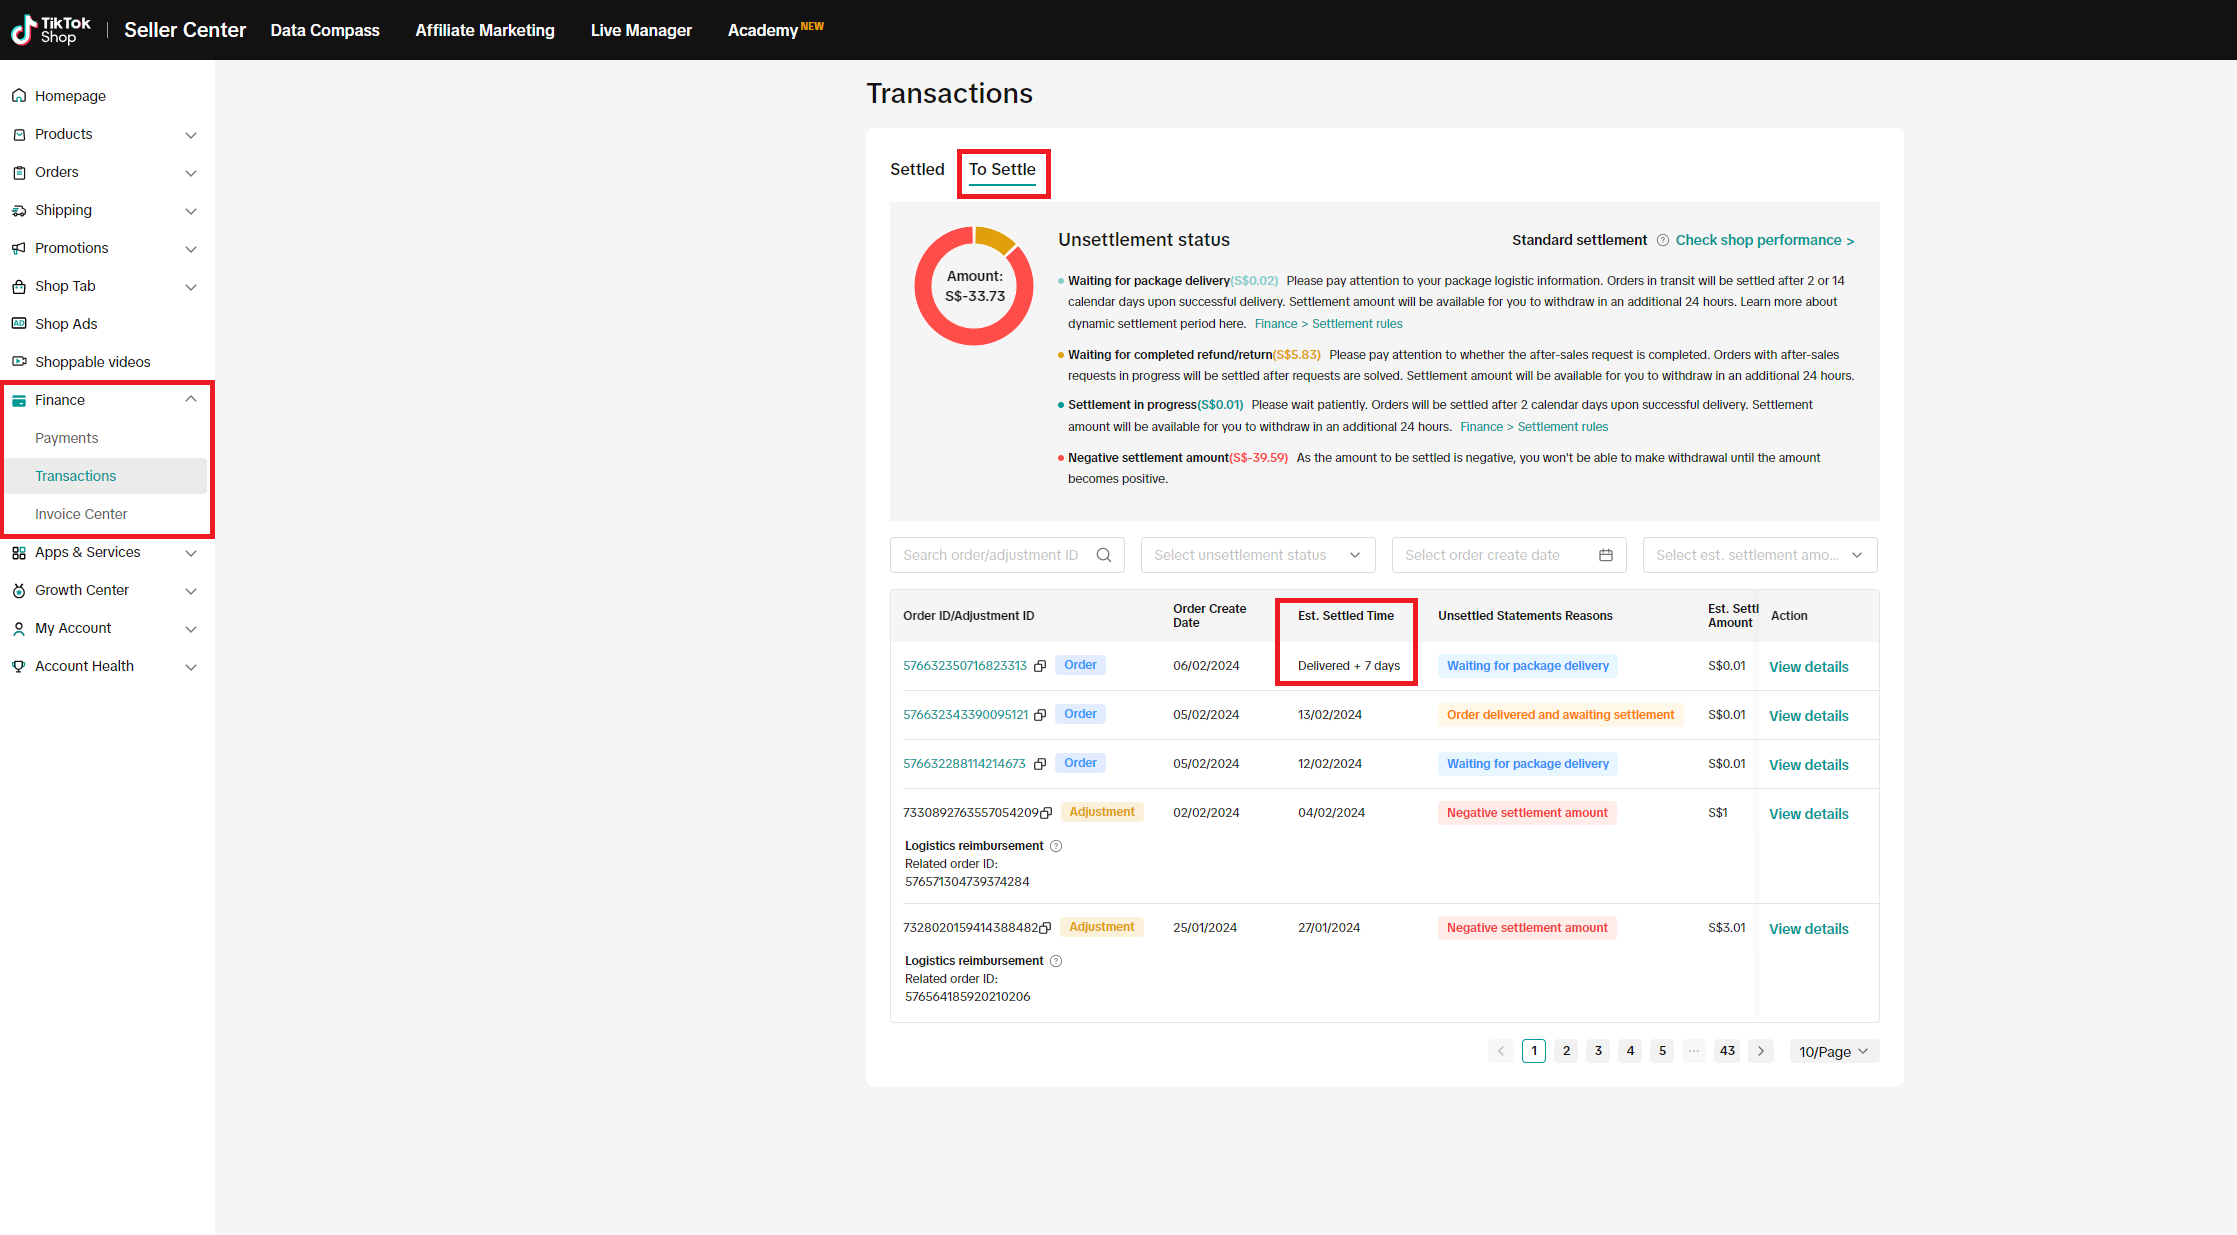Screen dimensions: 2237x1235
Task: Click the Shop Ads sidebar icon
Action: pos(19,324)
